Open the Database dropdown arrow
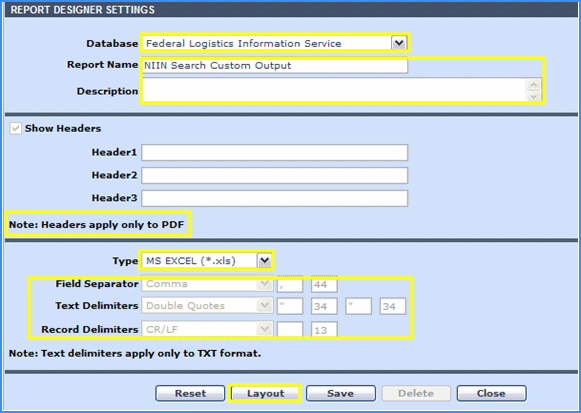This screenshot has width=581, height=413. (x=399, y=43)
